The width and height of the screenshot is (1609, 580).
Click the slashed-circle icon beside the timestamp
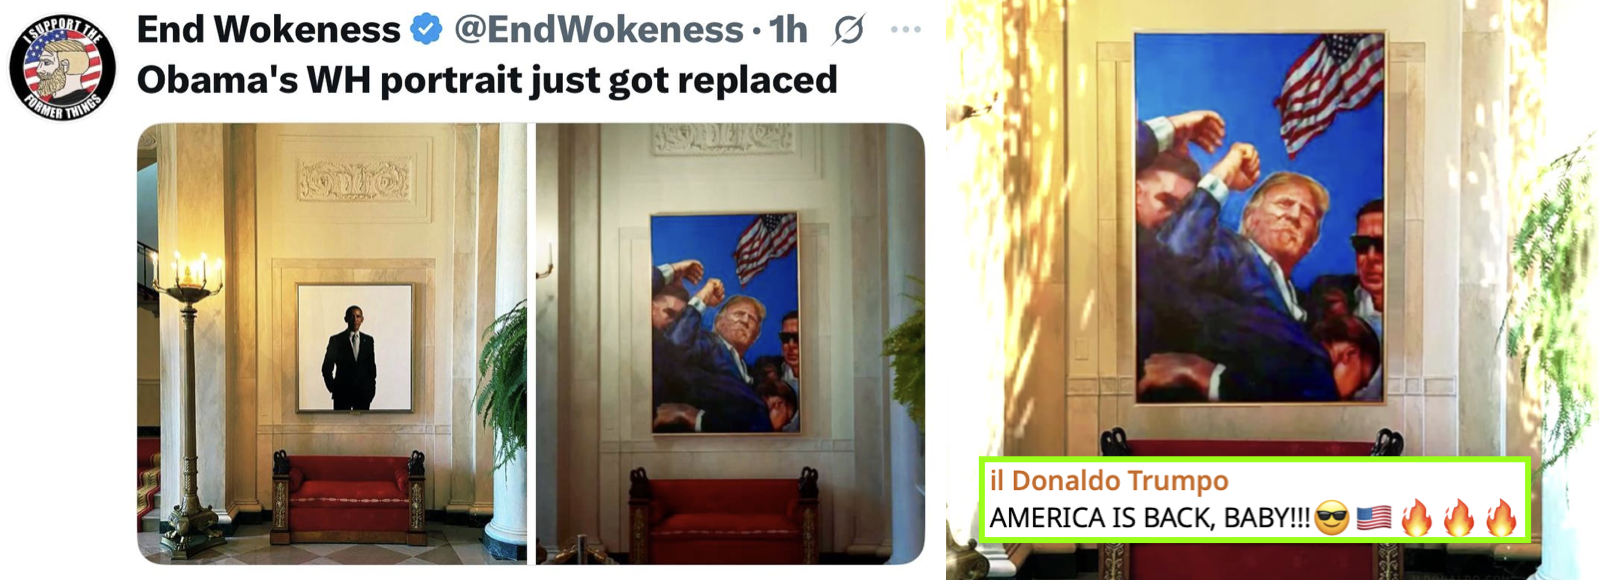coord(848,31)
